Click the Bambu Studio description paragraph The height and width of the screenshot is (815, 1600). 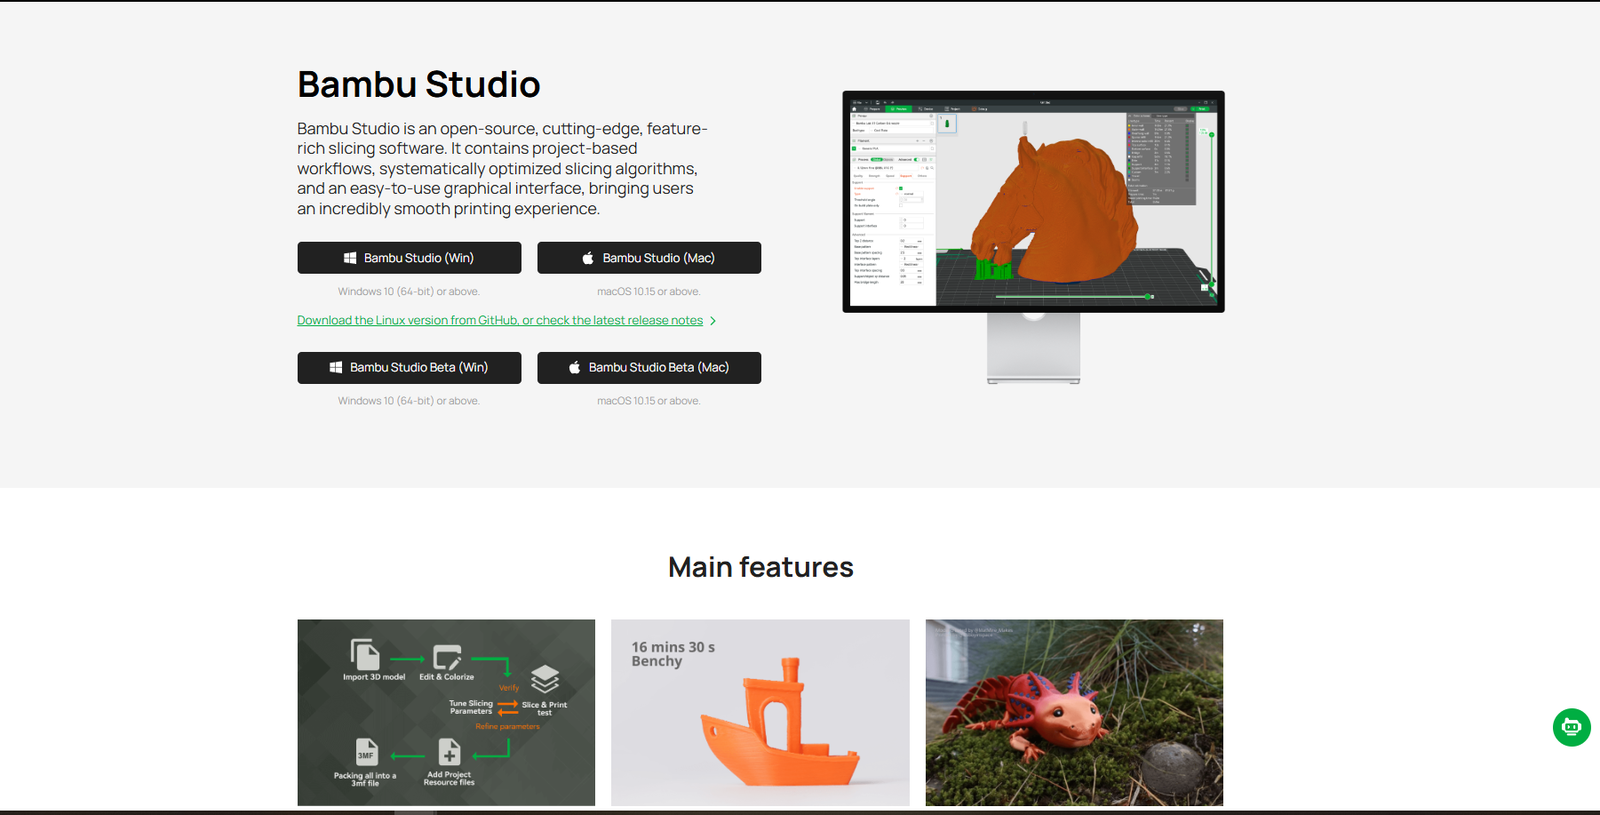click(x=502, y=169)
